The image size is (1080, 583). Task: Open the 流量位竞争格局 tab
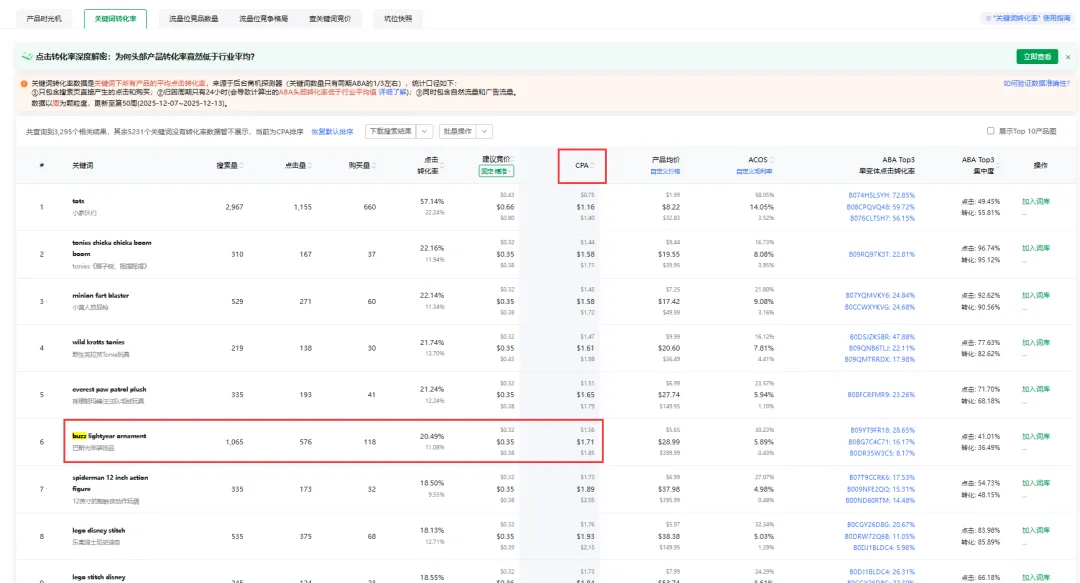pyautogui.click(x=263, y=18)
